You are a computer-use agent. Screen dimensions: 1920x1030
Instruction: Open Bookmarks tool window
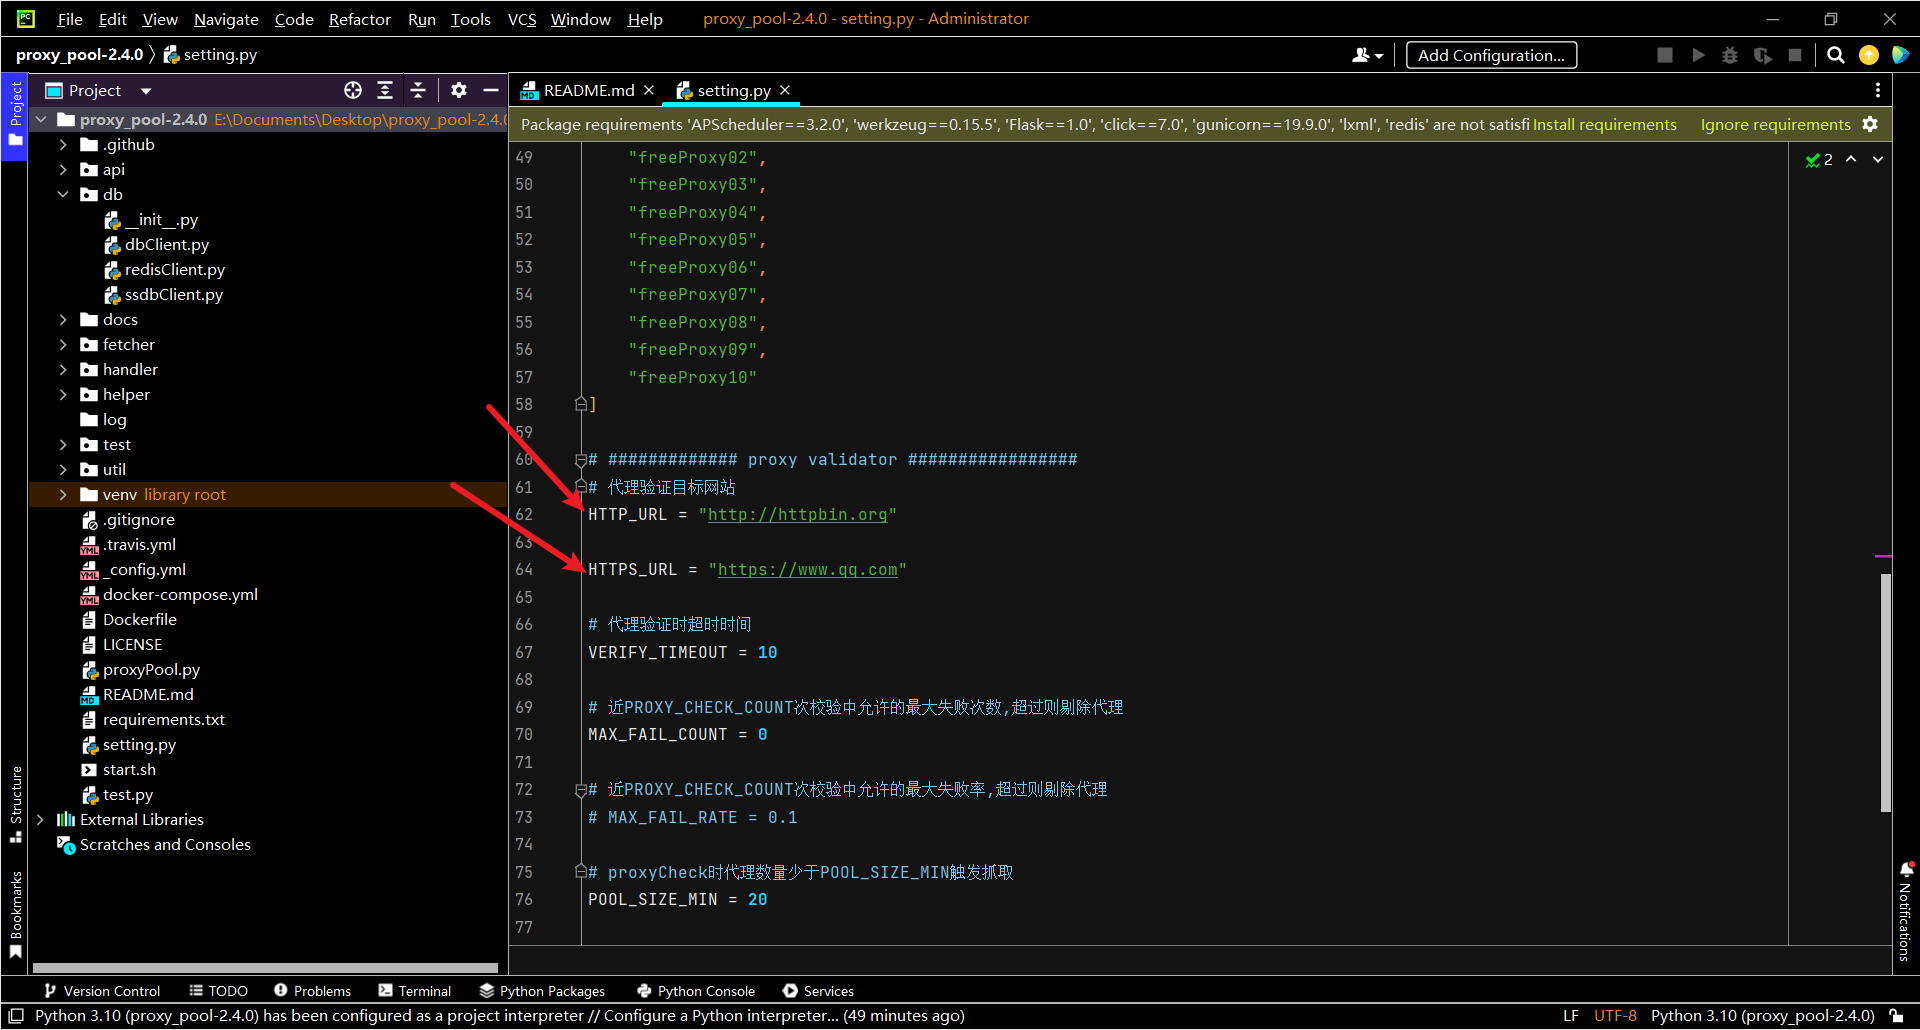(x=15, y=914)
